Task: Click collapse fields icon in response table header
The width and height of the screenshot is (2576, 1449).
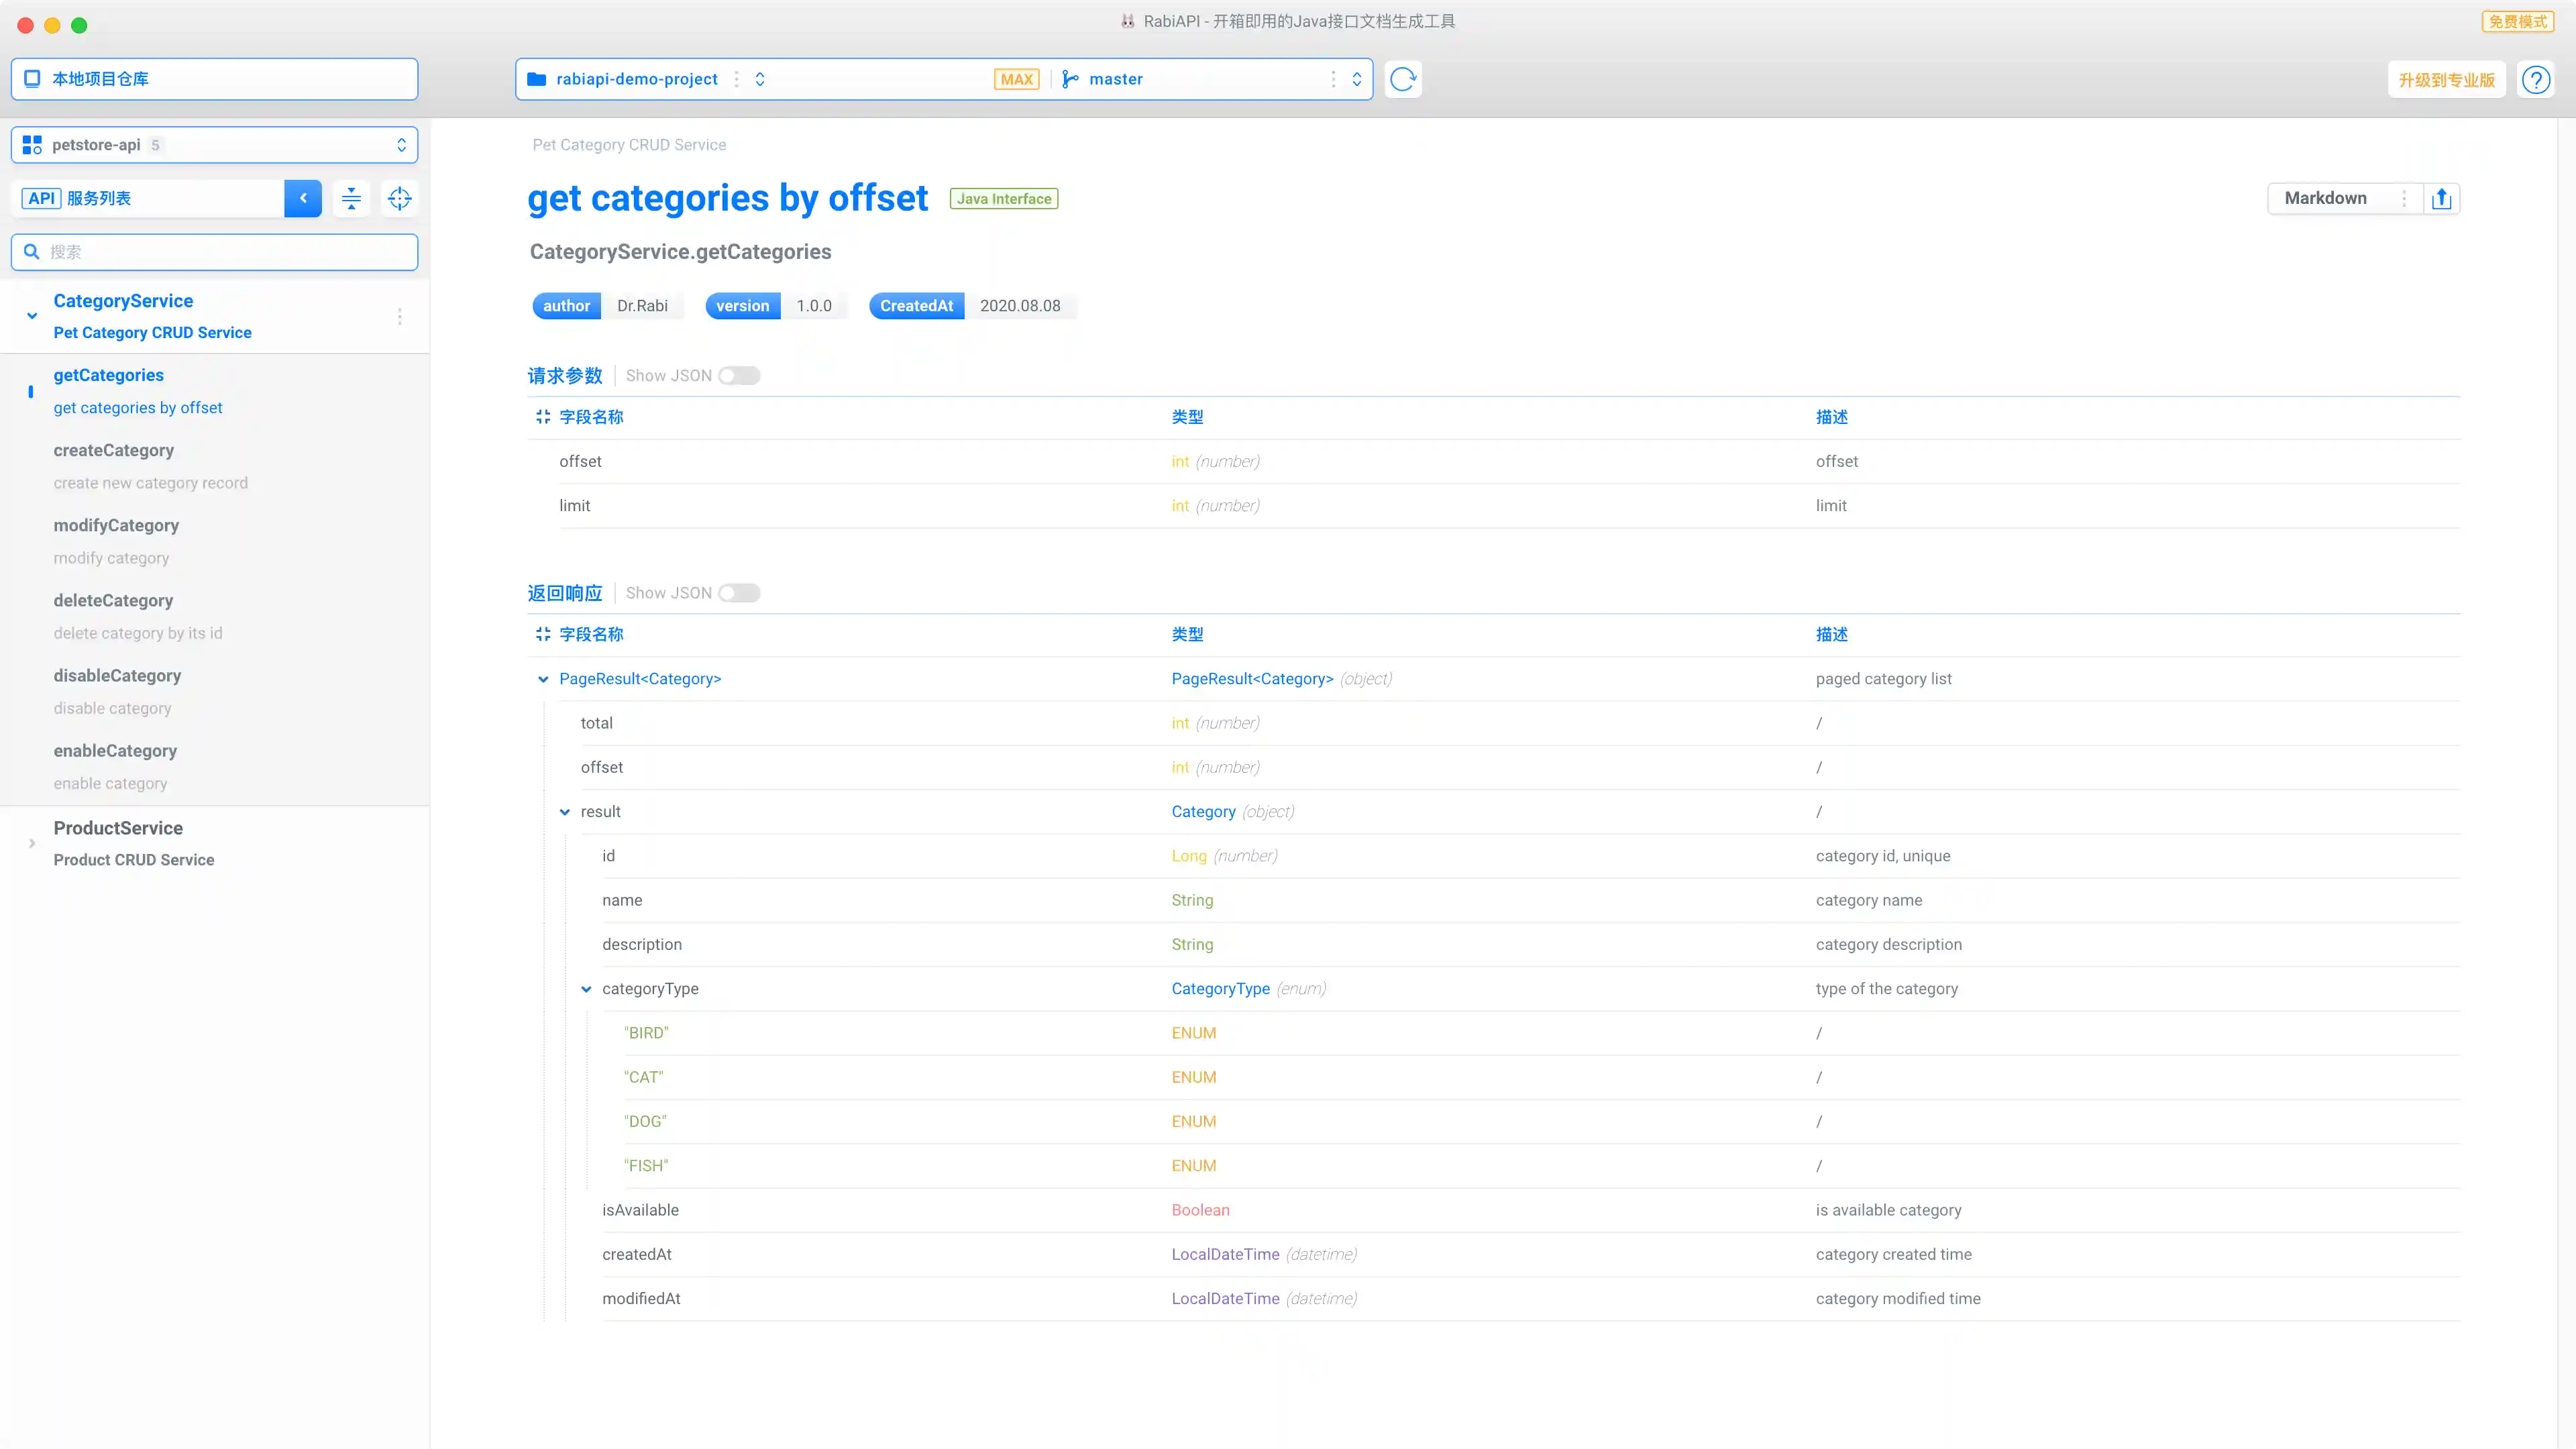Action: click(x=543, y=634)
